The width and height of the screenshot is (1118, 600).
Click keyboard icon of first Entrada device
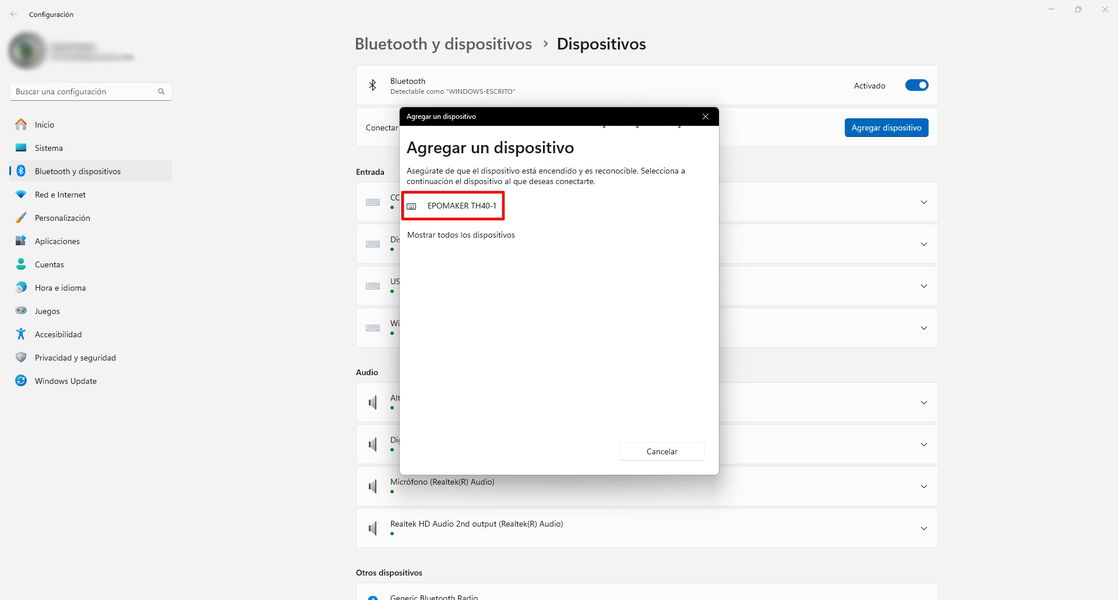372,202
